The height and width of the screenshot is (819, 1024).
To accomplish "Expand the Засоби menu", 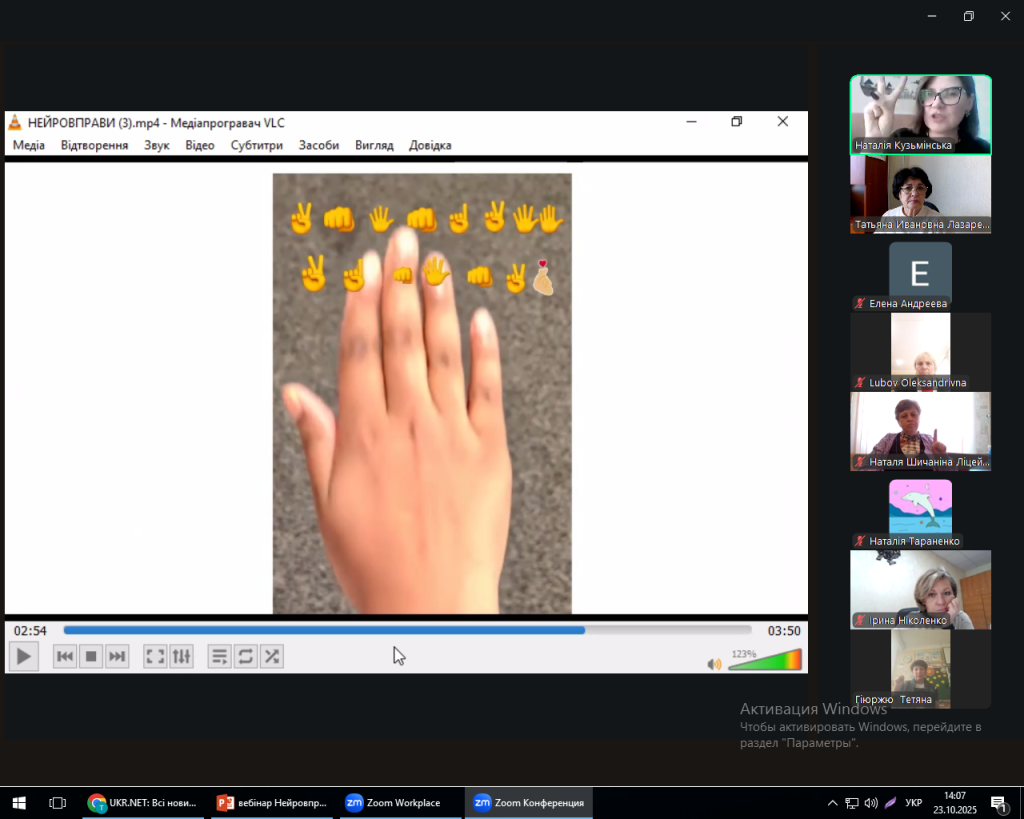I will click(319, 145).
